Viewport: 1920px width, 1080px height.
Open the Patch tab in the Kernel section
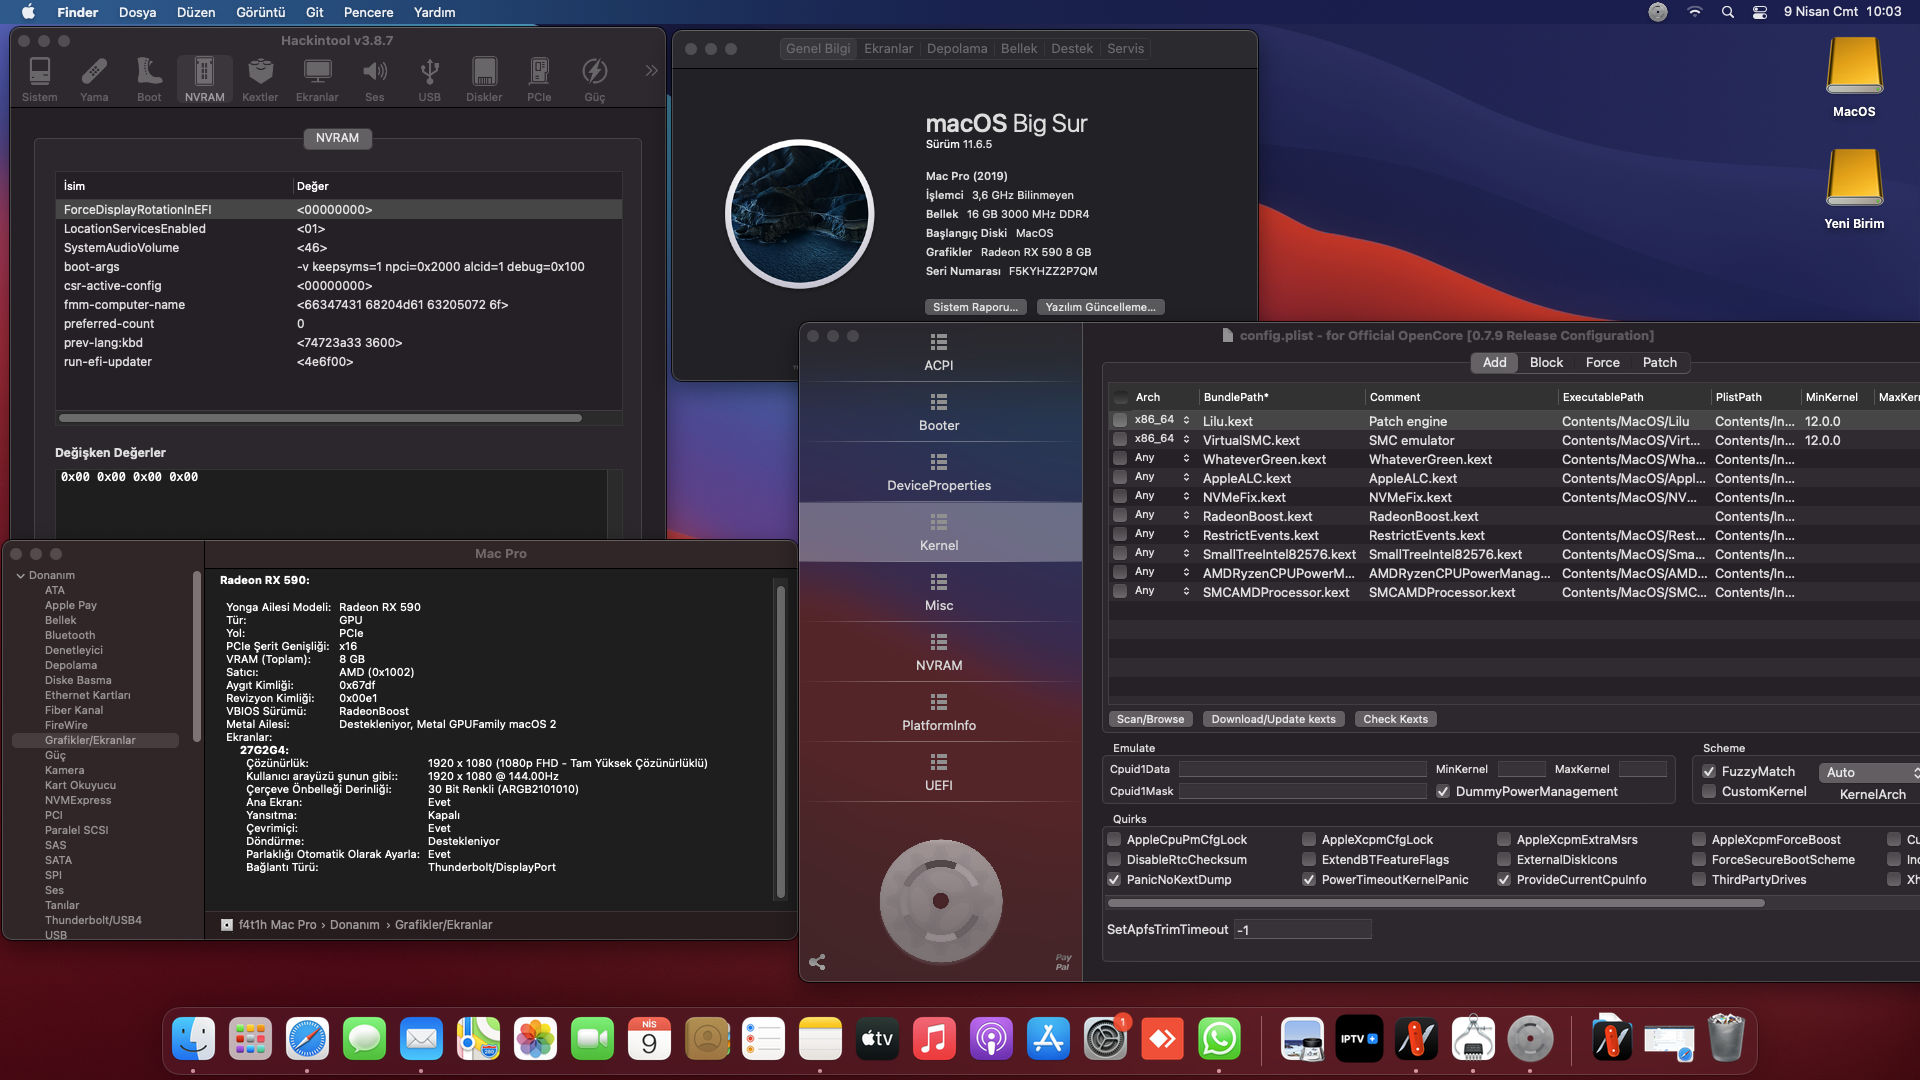[x=1659, y=363]
